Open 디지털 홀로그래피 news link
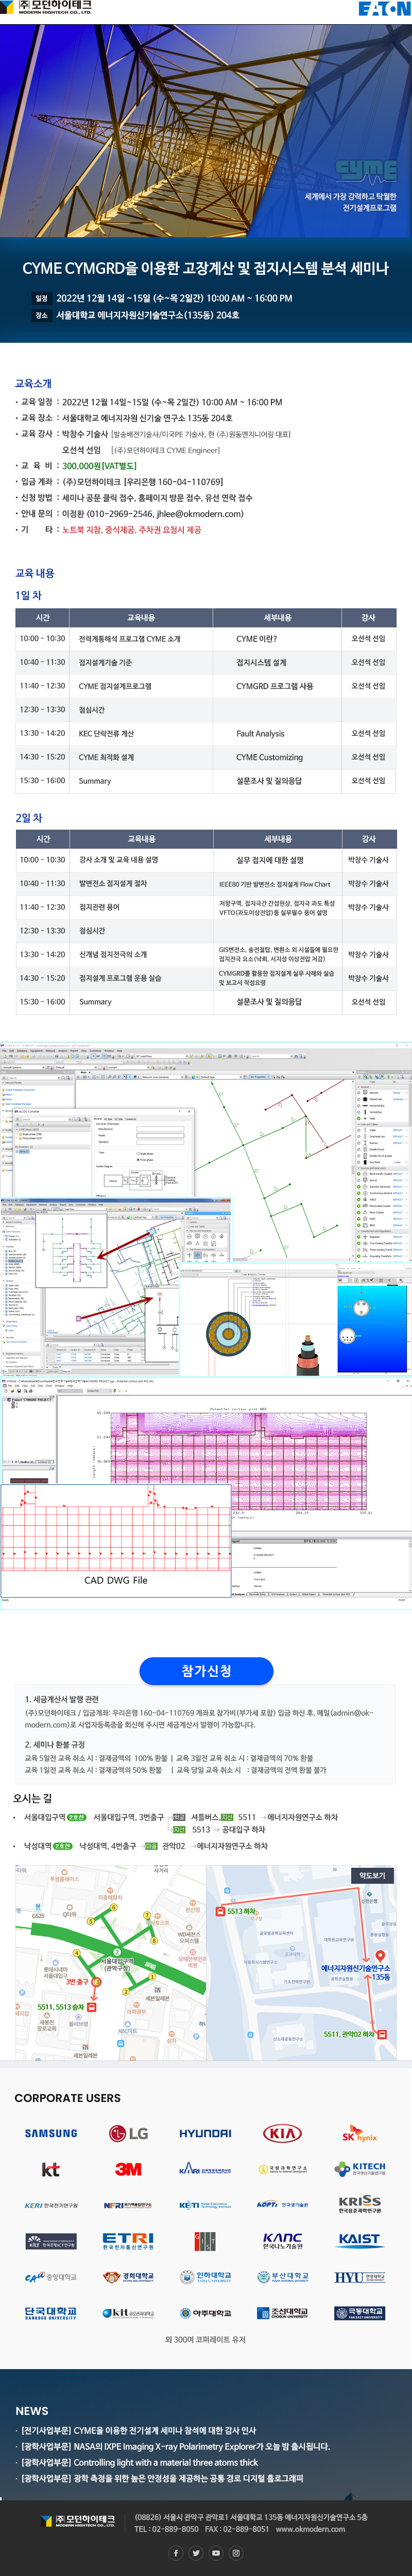This screenshot has width=412, height=2576. click(162, 2478)
